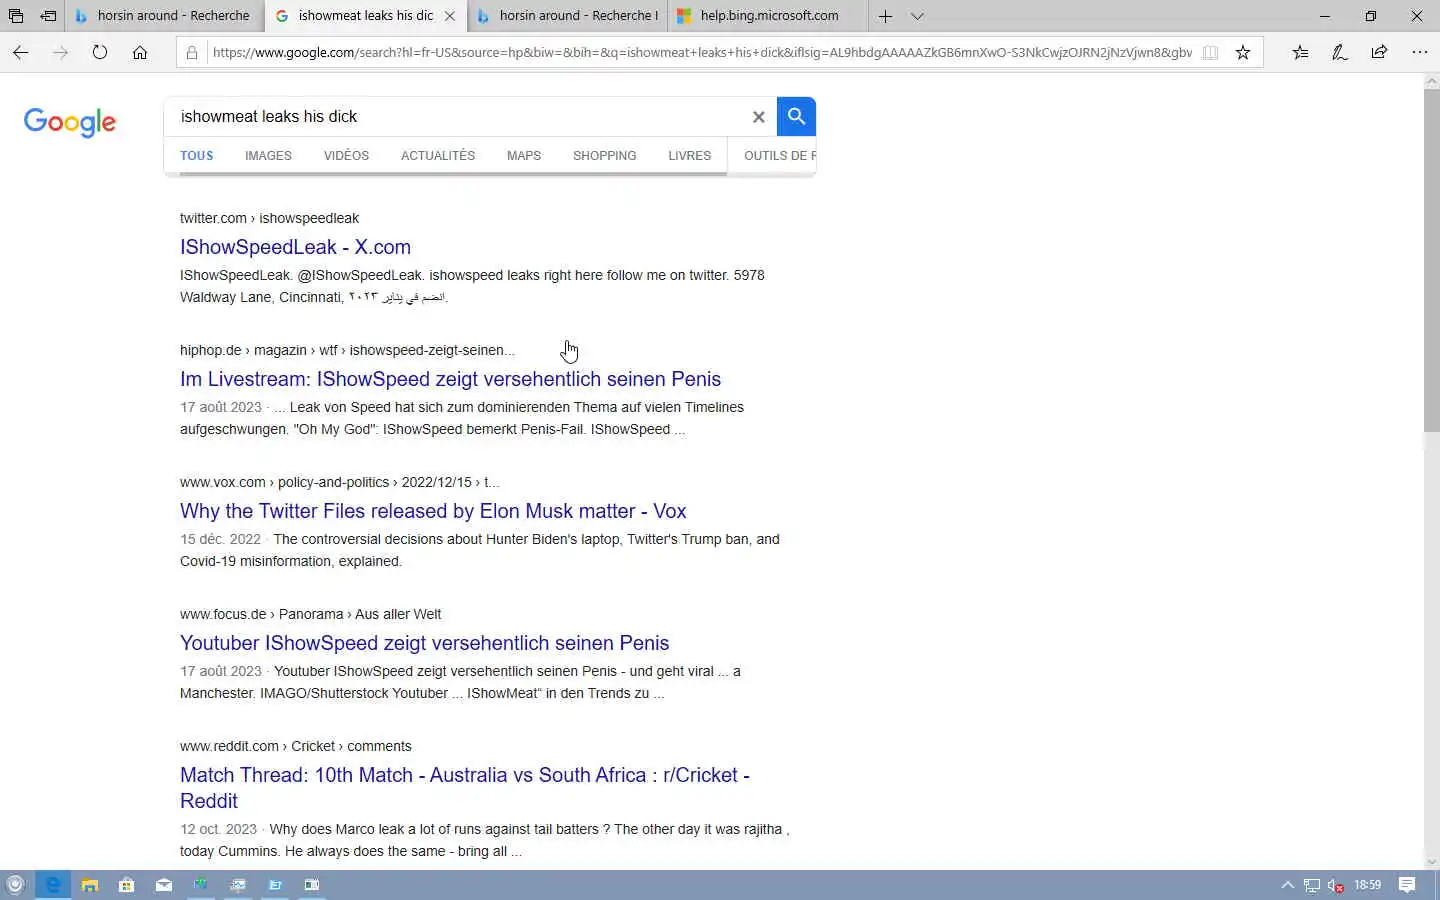1440x900 pixels.
Task: Switch to second horsin around Recherche tab
Action: coord(568,16)
